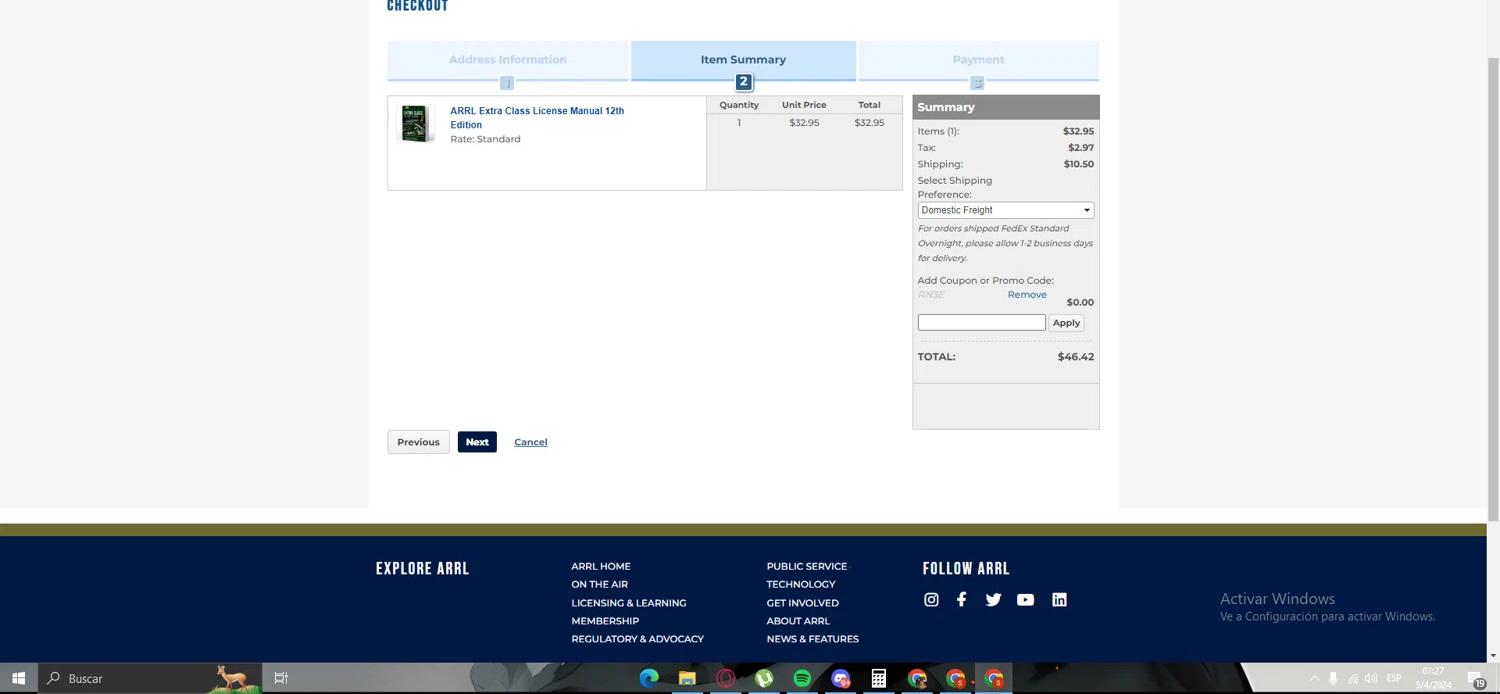Click the Tax amount $2.97
Screen dimensions: 1500x694
click(x=1081, y=148)
